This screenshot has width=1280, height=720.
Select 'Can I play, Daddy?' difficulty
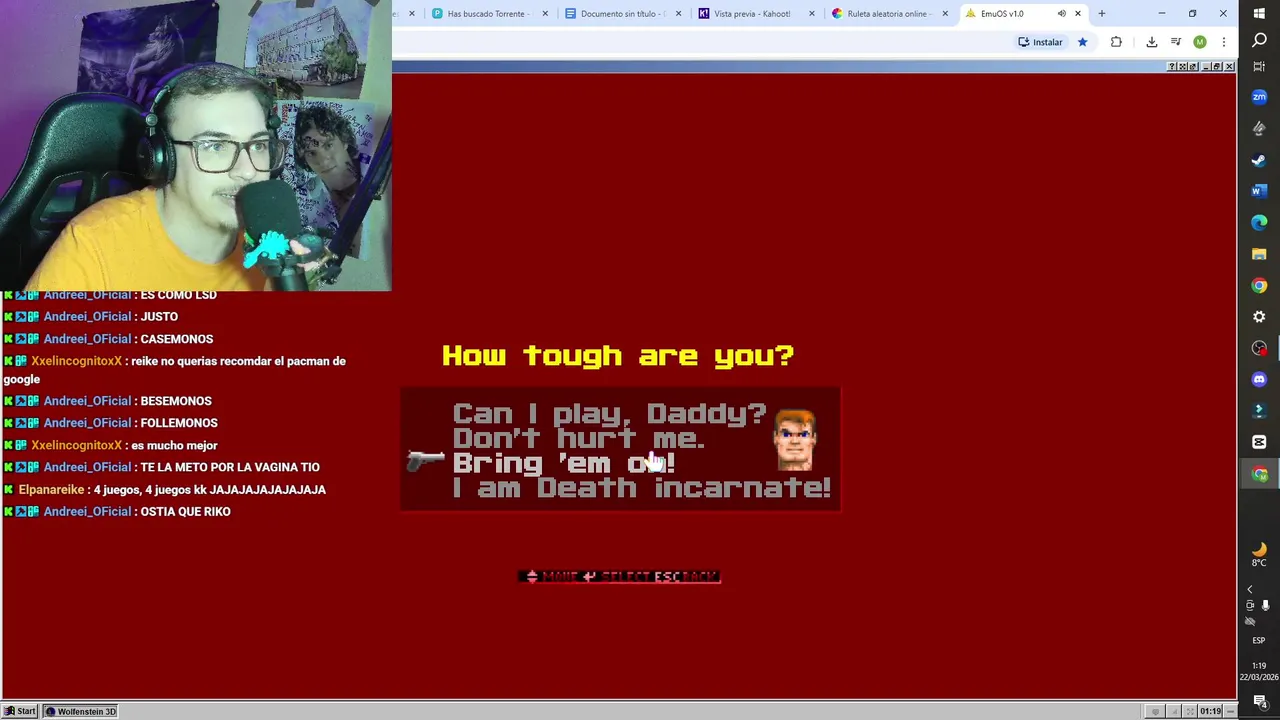(609, 414)
